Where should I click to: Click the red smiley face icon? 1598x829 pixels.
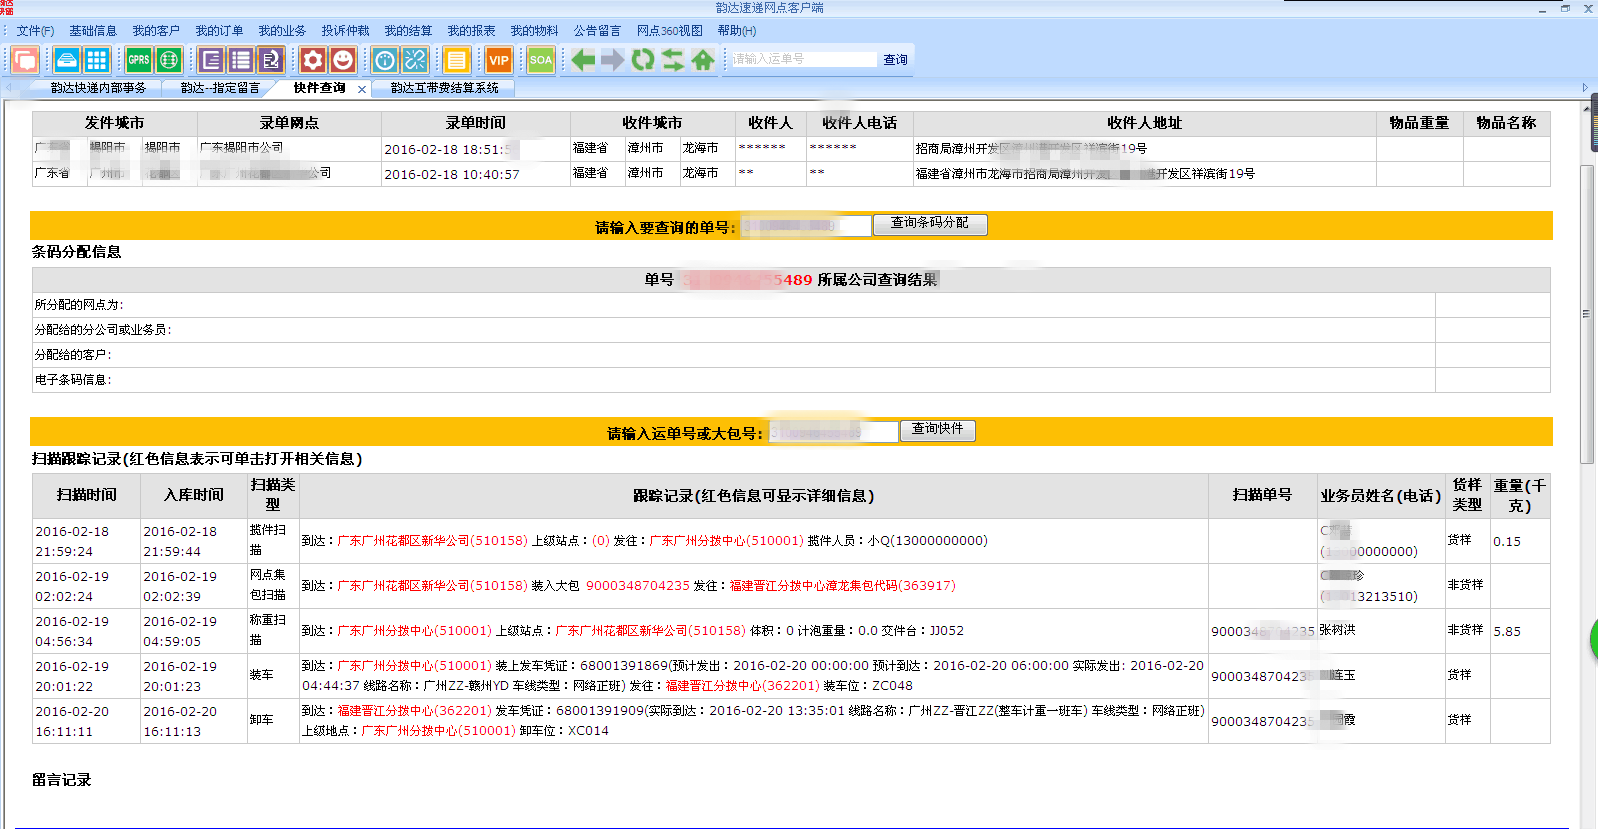pyautogui.click(x=343, y=60)
